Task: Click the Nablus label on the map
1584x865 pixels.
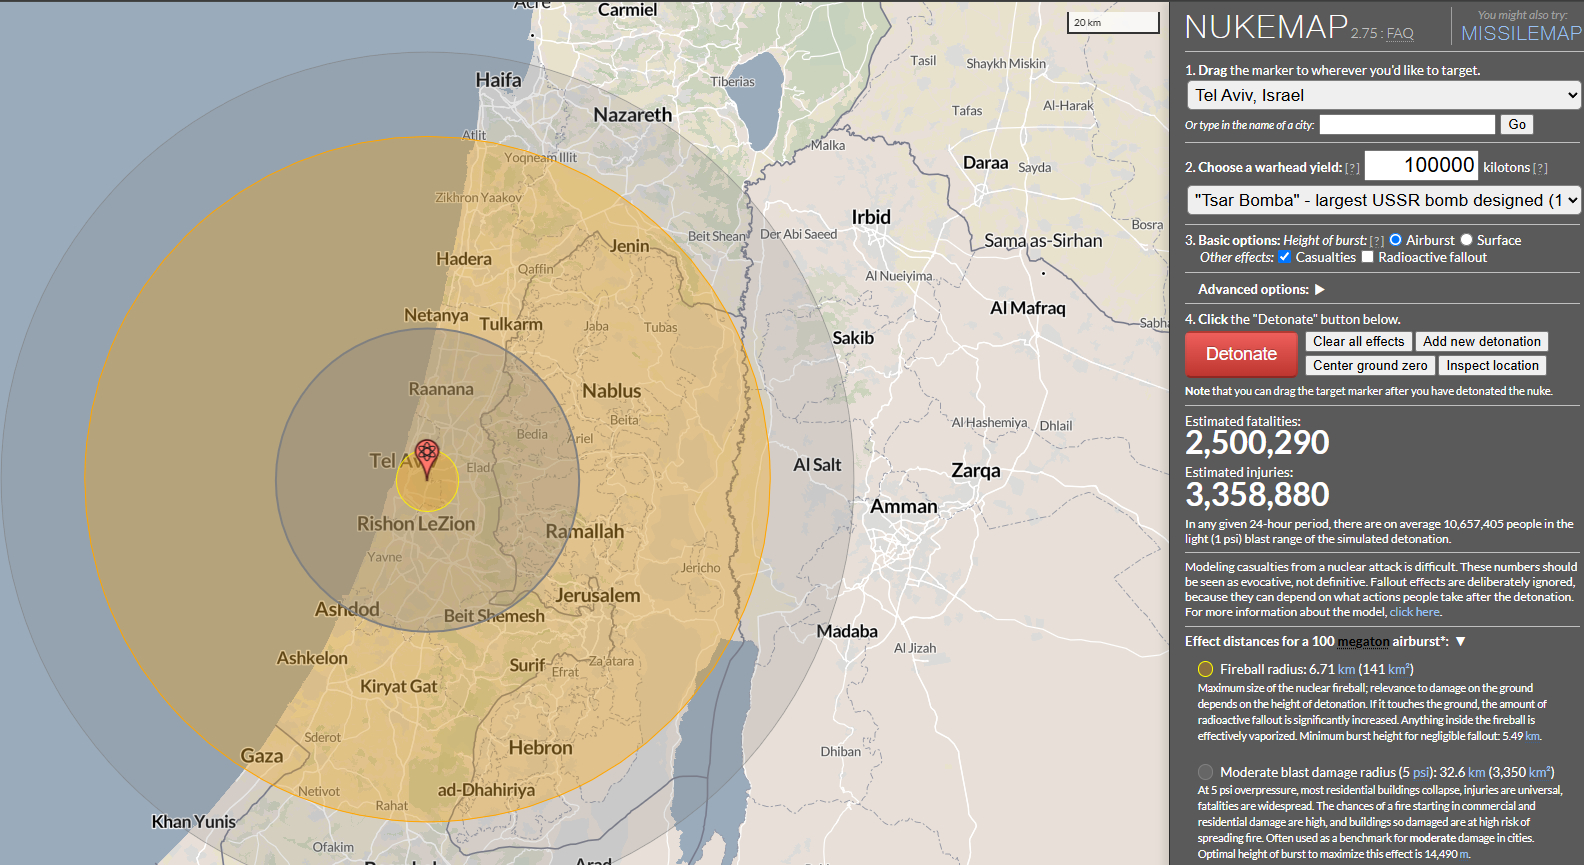Action: tap(612, 391)
